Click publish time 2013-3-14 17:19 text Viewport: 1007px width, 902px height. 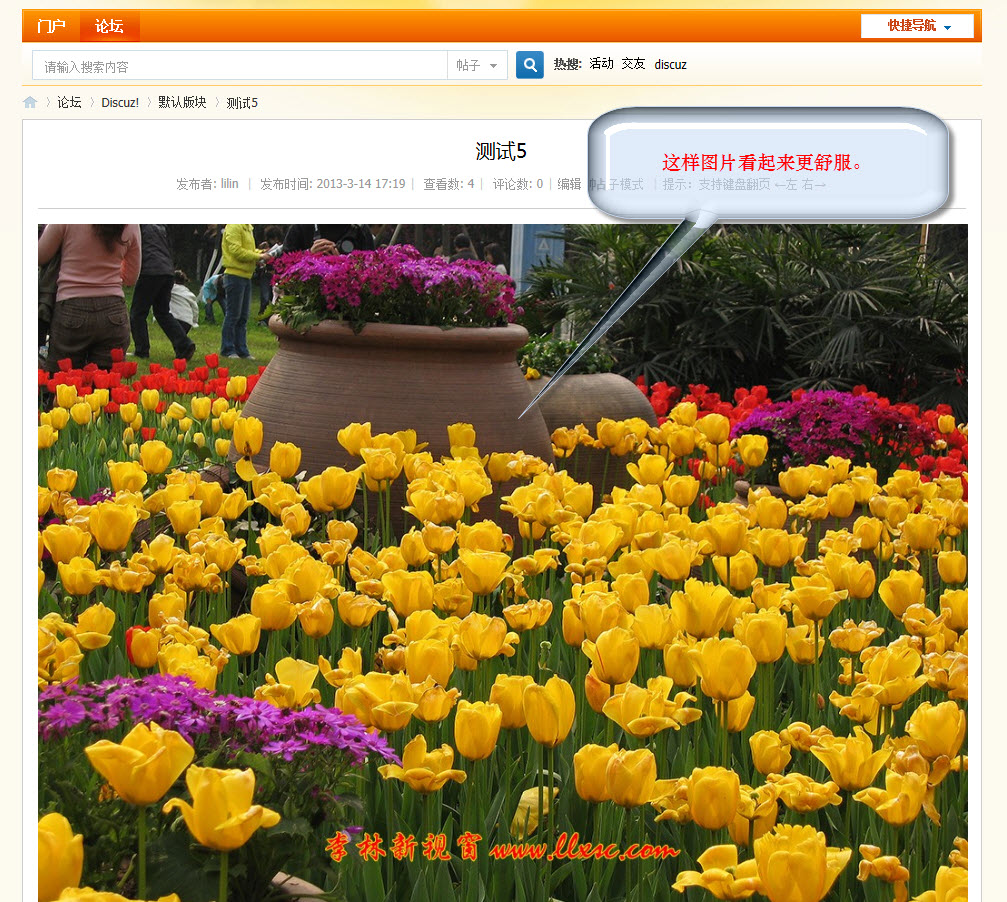pyautogui.click(x=361, y=184)
